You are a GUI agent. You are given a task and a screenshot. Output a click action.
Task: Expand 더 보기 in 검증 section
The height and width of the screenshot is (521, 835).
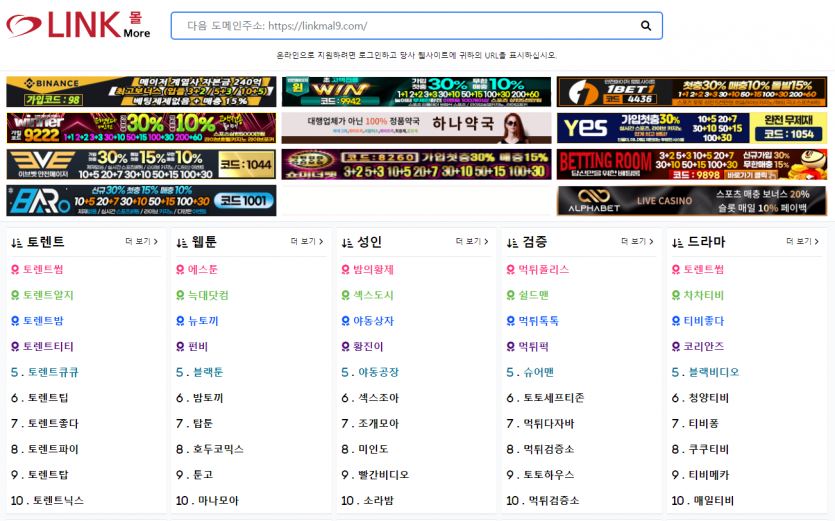tap(637, 241)
